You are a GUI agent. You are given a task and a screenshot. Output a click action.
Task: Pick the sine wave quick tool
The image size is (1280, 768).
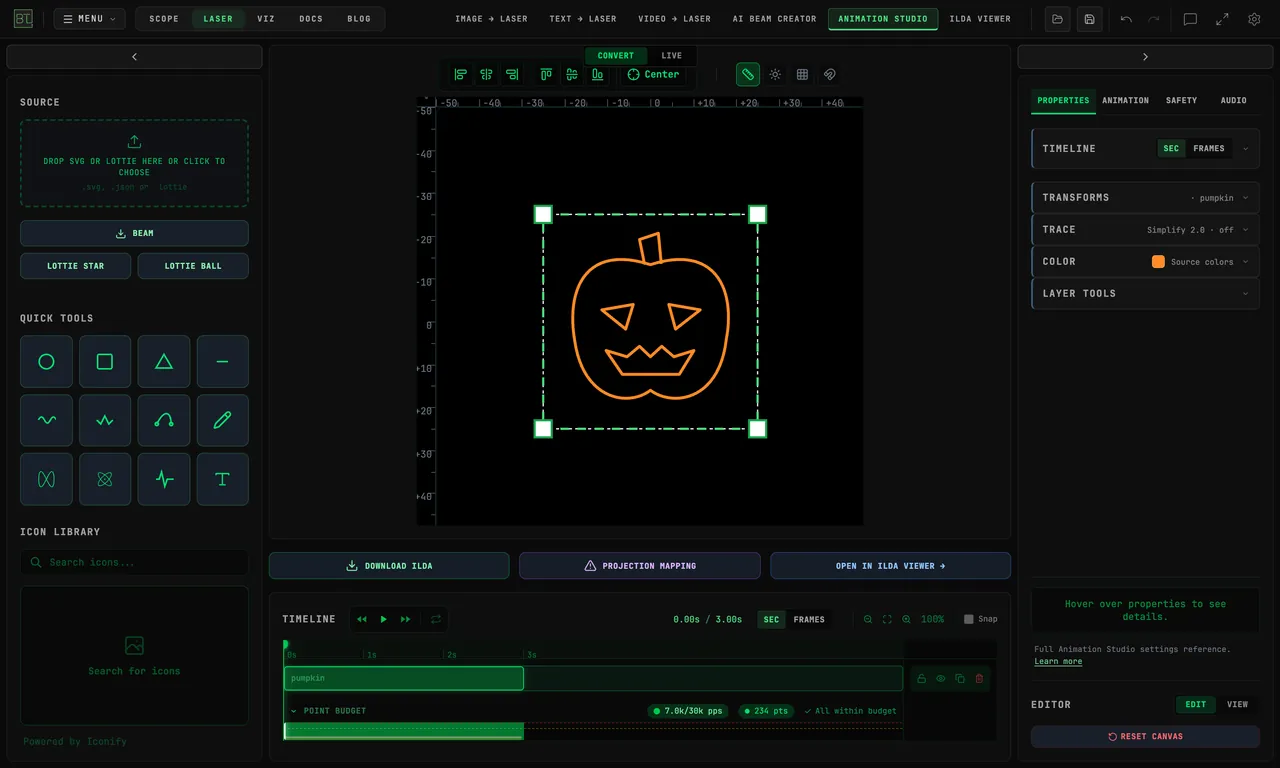46,421
